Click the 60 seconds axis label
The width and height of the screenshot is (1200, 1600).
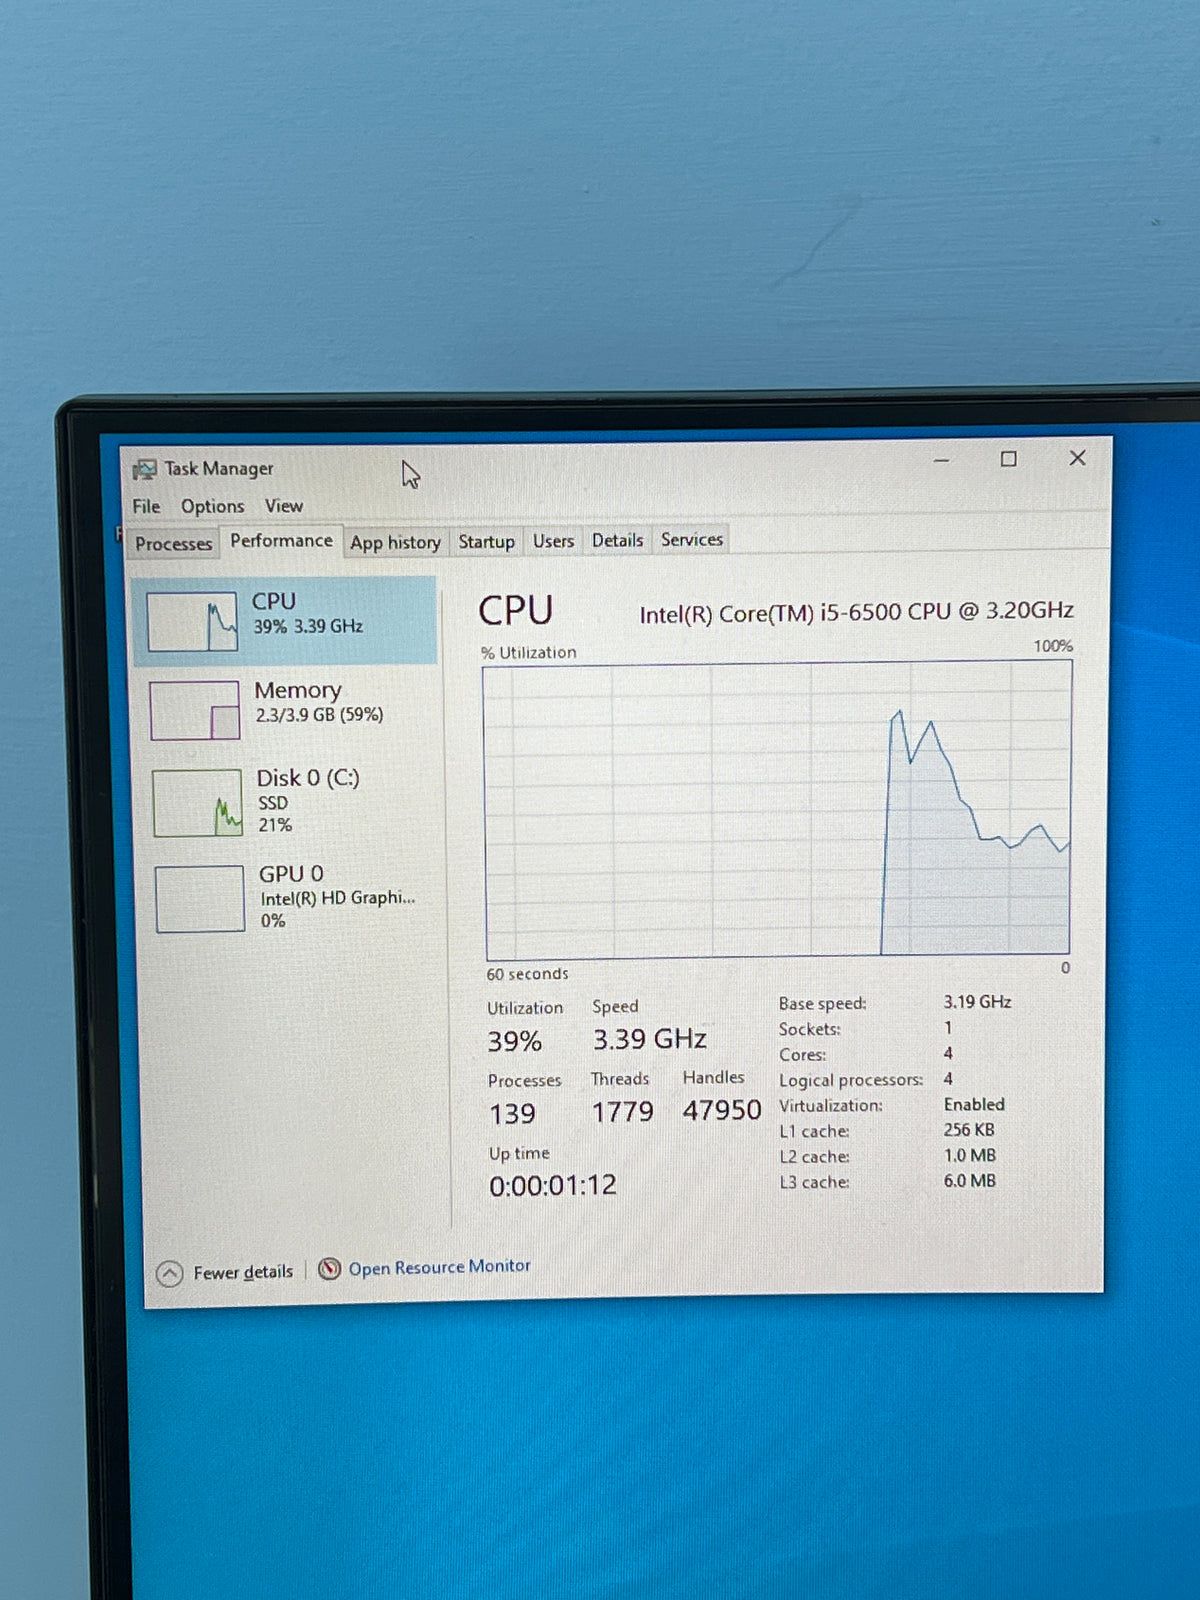pos(527,974)
